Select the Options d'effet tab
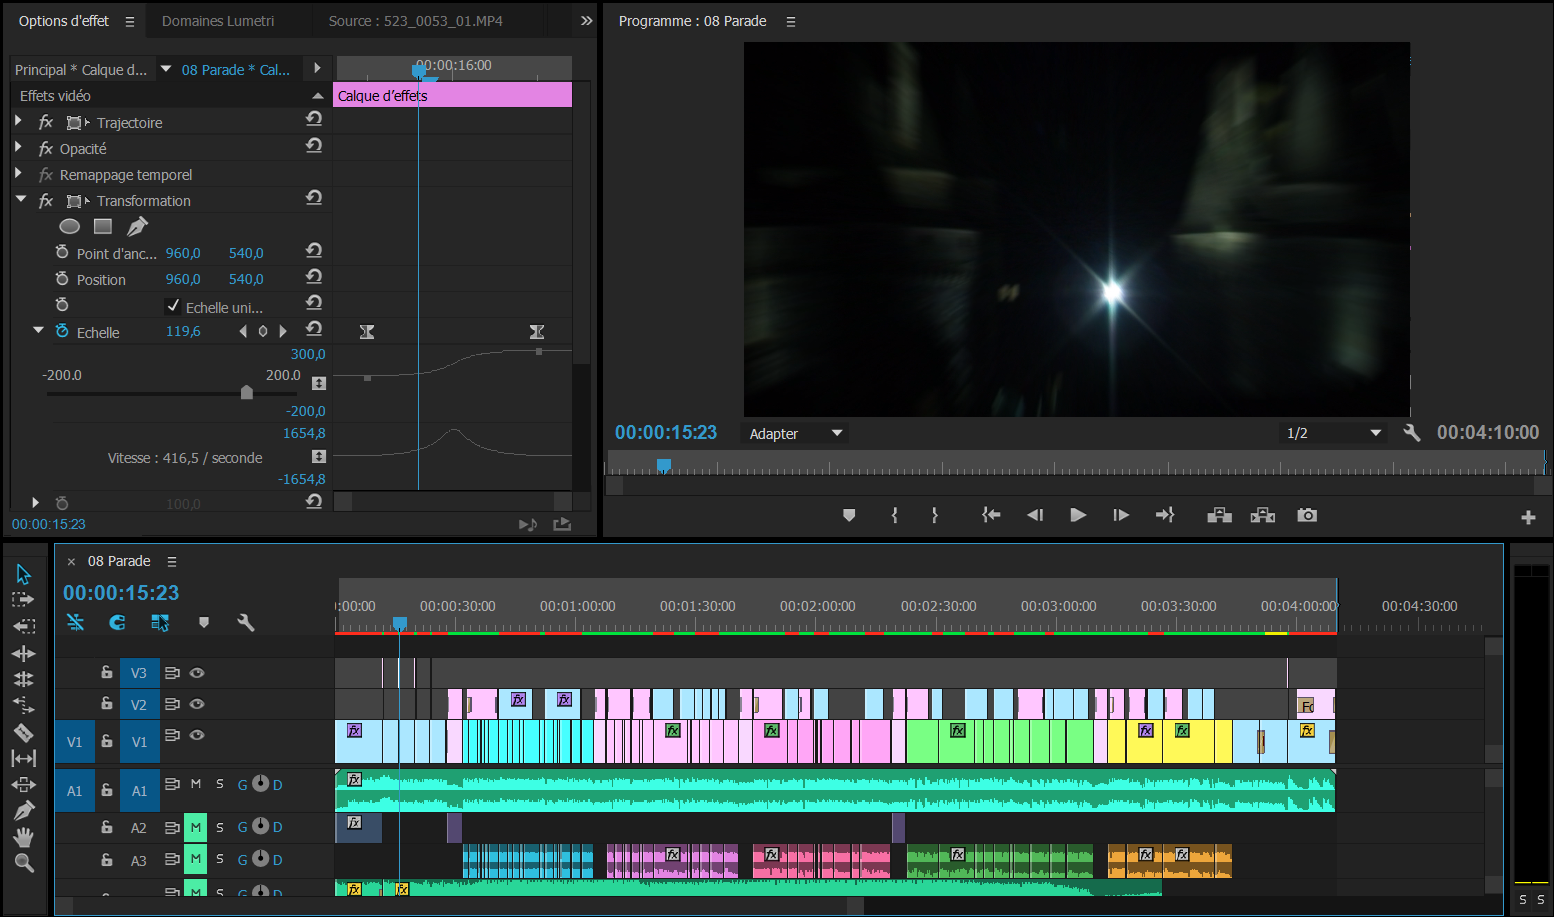This screenshot has width=1554, height=917. tap(64, 20)
